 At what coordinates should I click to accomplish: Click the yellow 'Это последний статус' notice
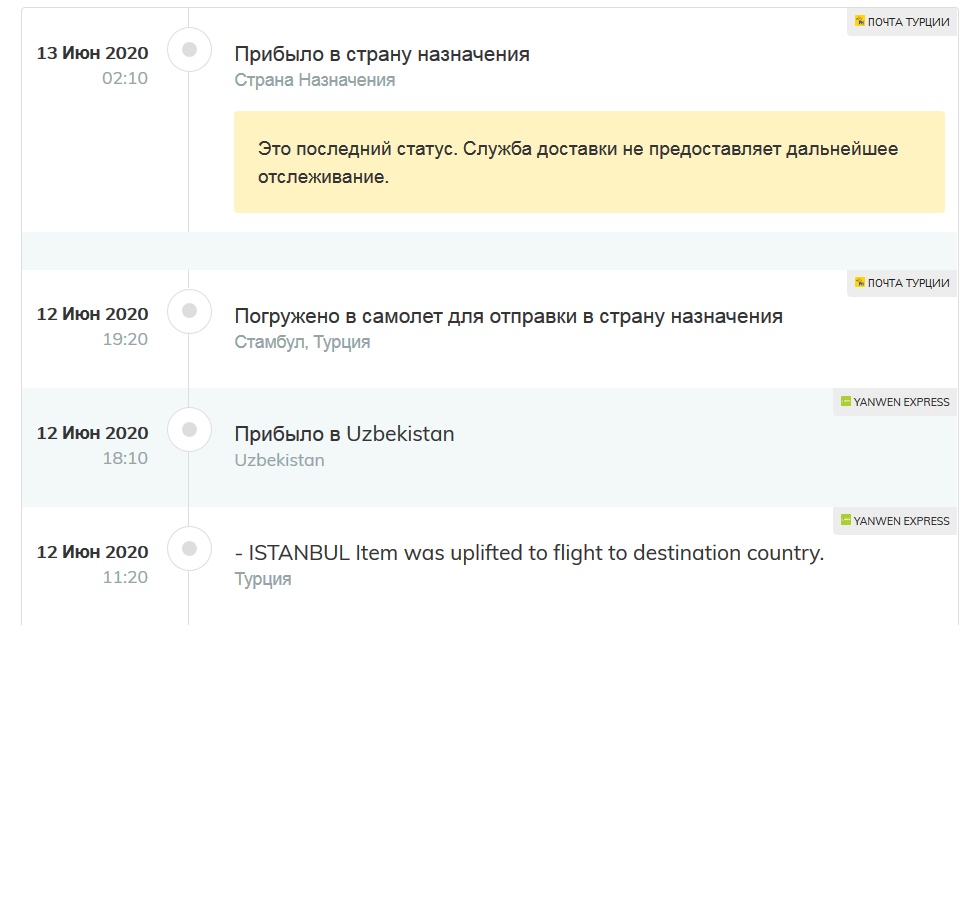[x=589, y=162]
